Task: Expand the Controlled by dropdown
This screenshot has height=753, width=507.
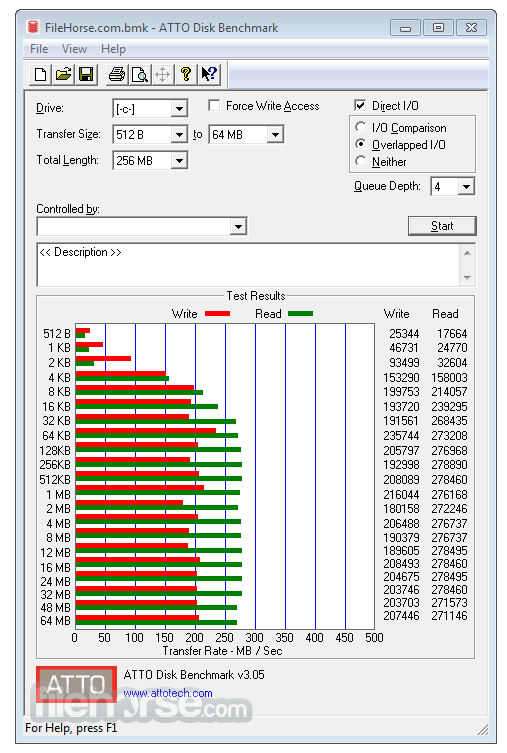Action: pyautogui.click(x=238, y=226)
